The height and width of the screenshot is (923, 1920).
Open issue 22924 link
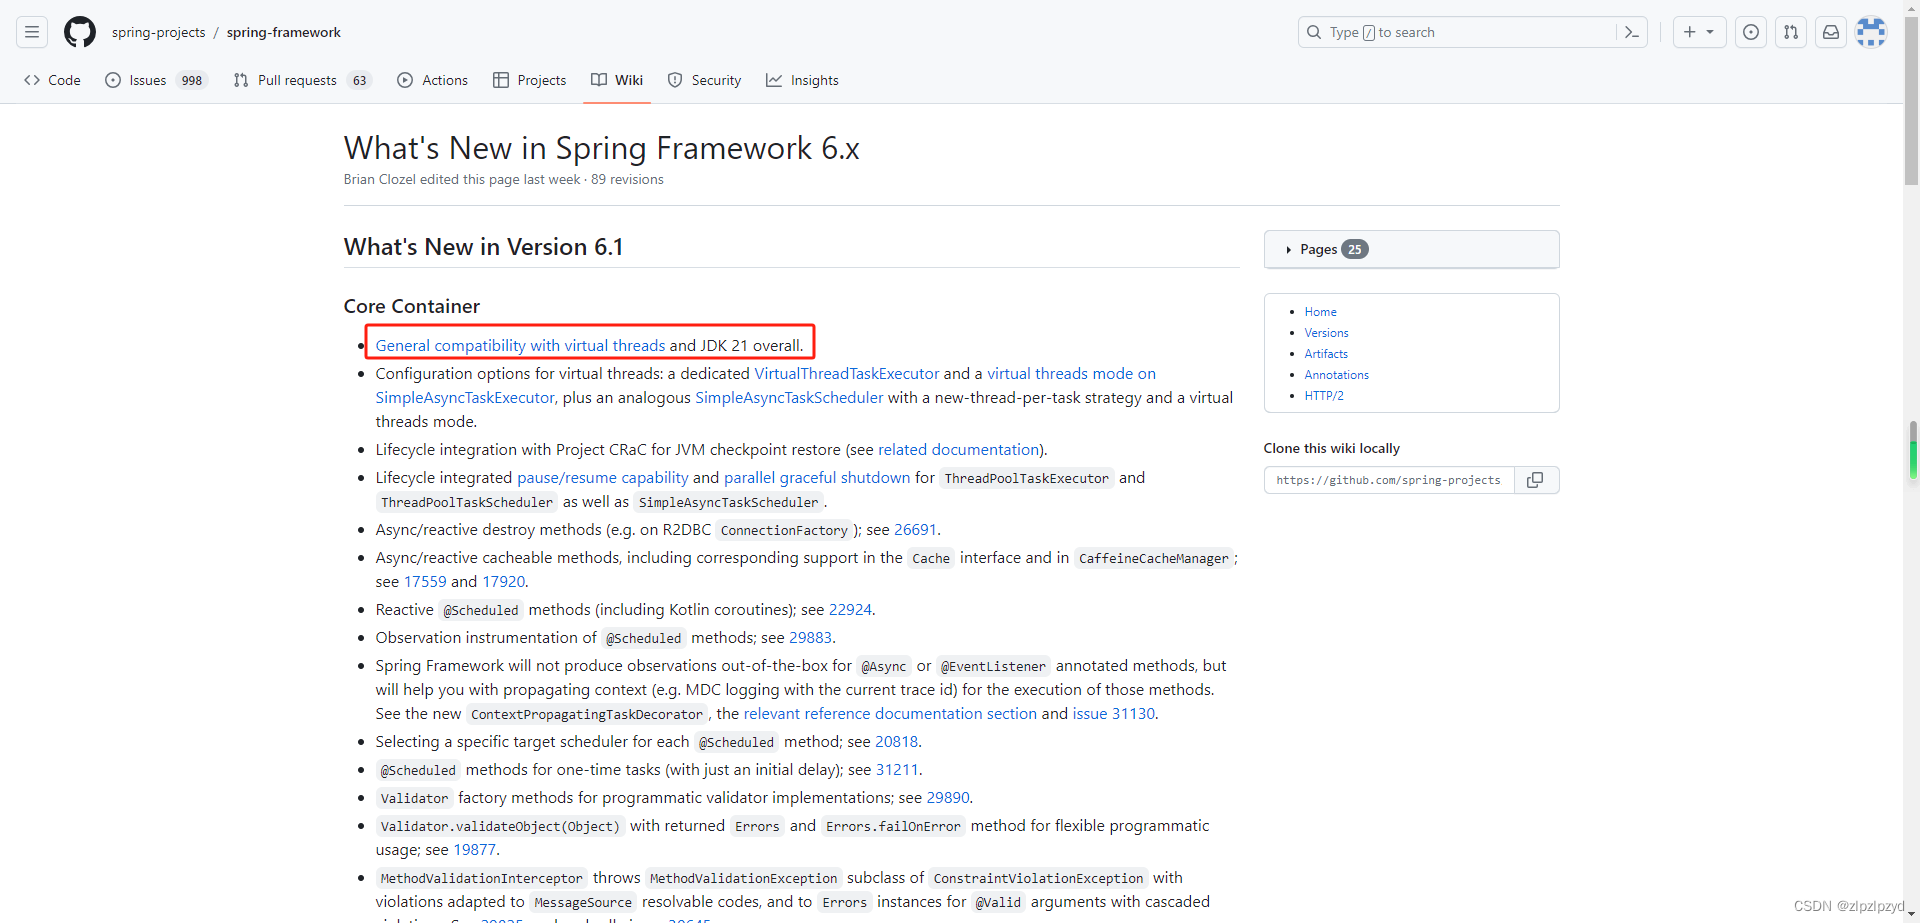point(850,609)
